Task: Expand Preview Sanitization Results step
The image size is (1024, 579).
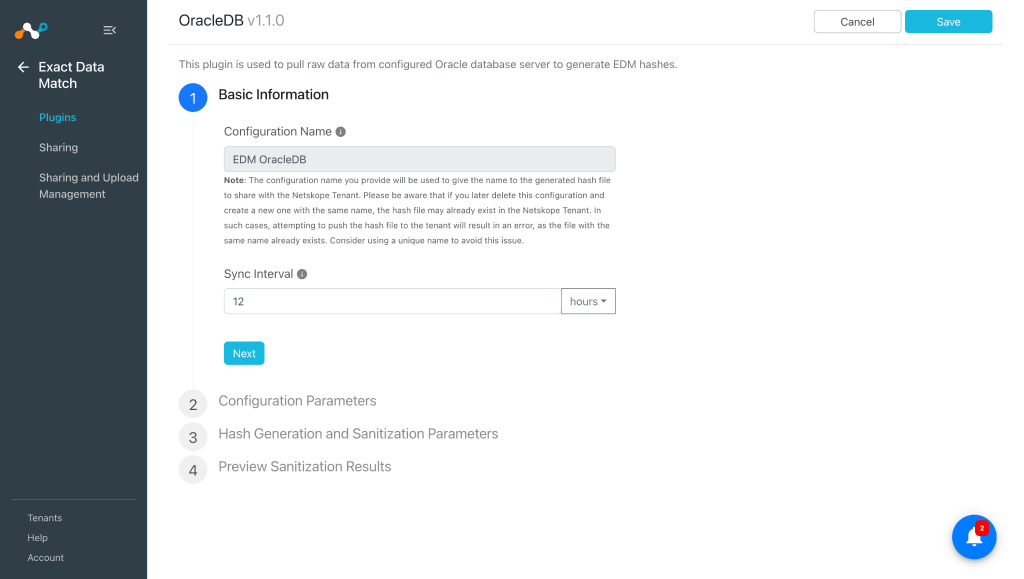Action: (x=304, y=467)
